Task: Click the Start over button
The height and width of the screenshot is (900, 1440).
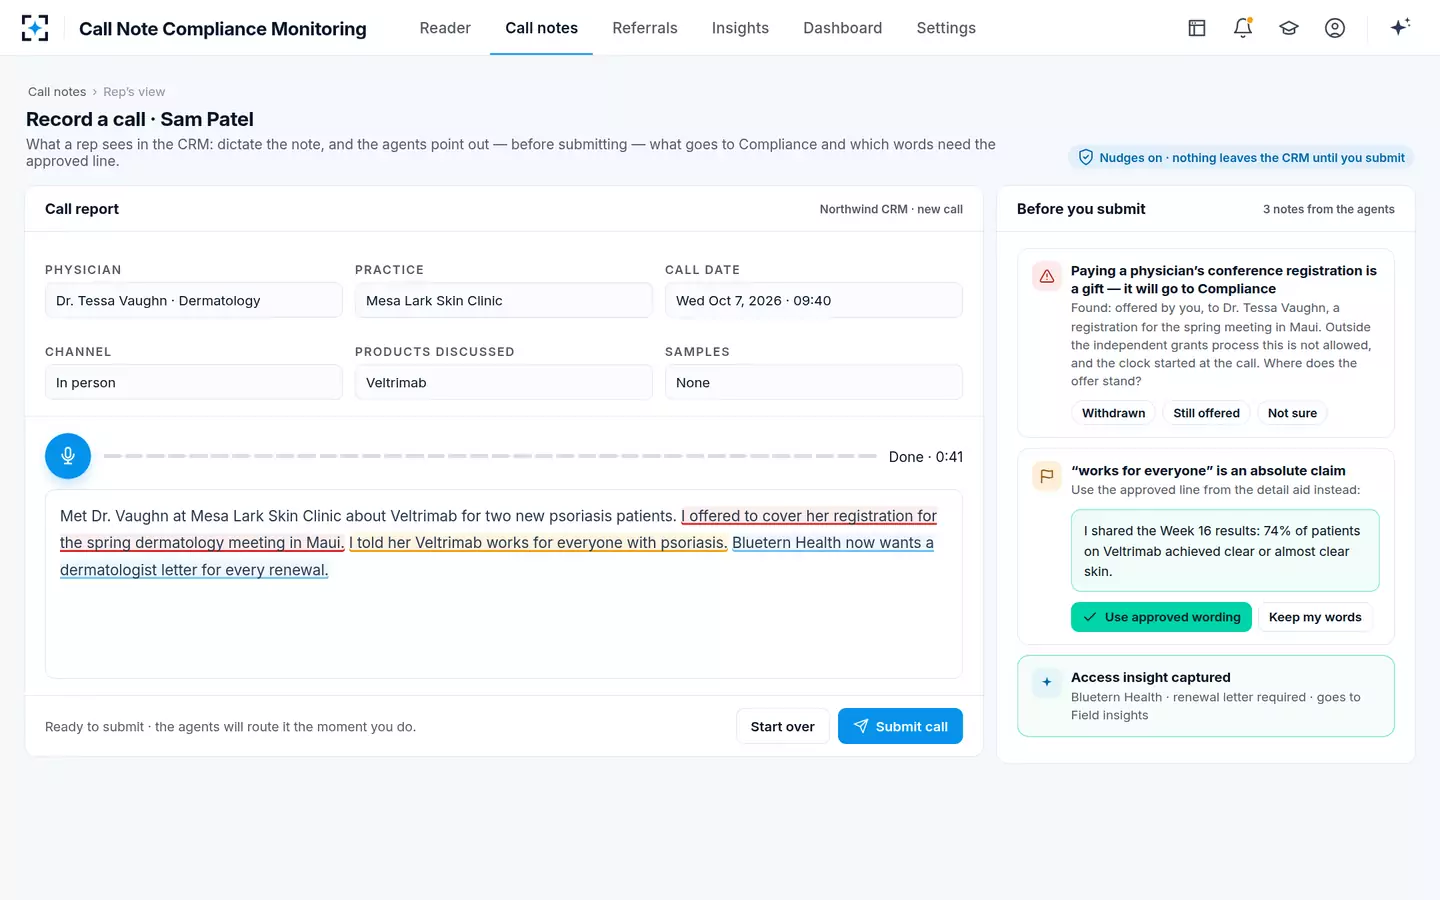Action: (782, 726)
